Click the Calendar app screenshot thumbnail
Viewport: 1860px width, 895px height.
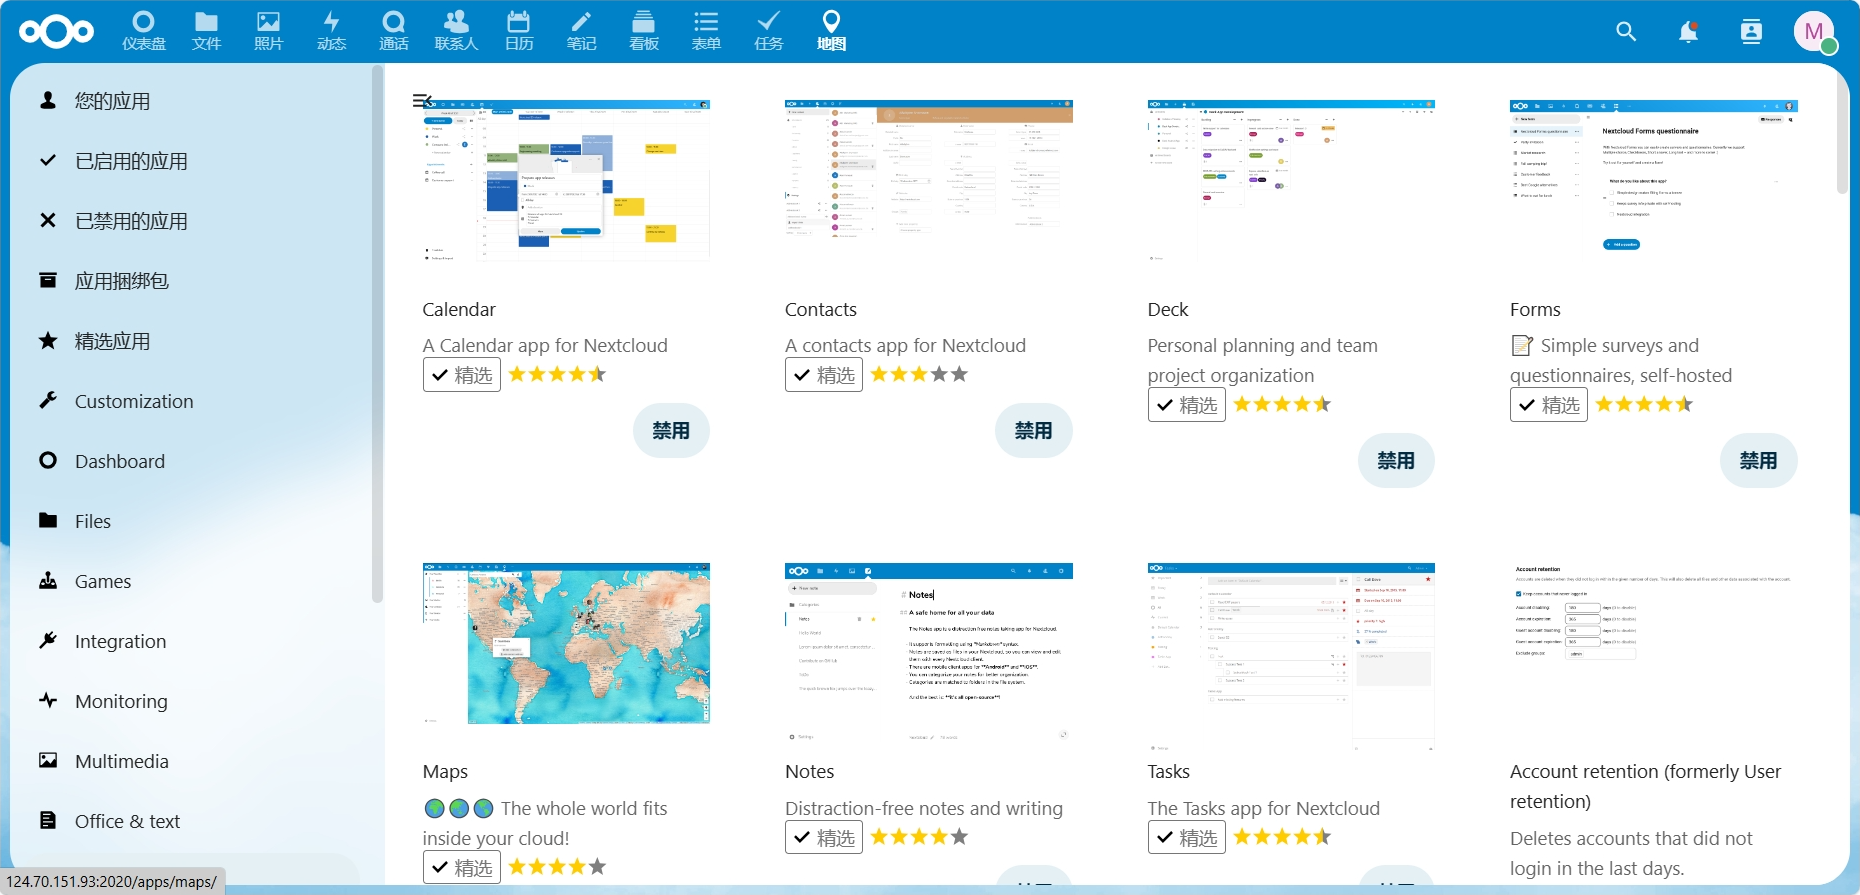pos(566,181)
